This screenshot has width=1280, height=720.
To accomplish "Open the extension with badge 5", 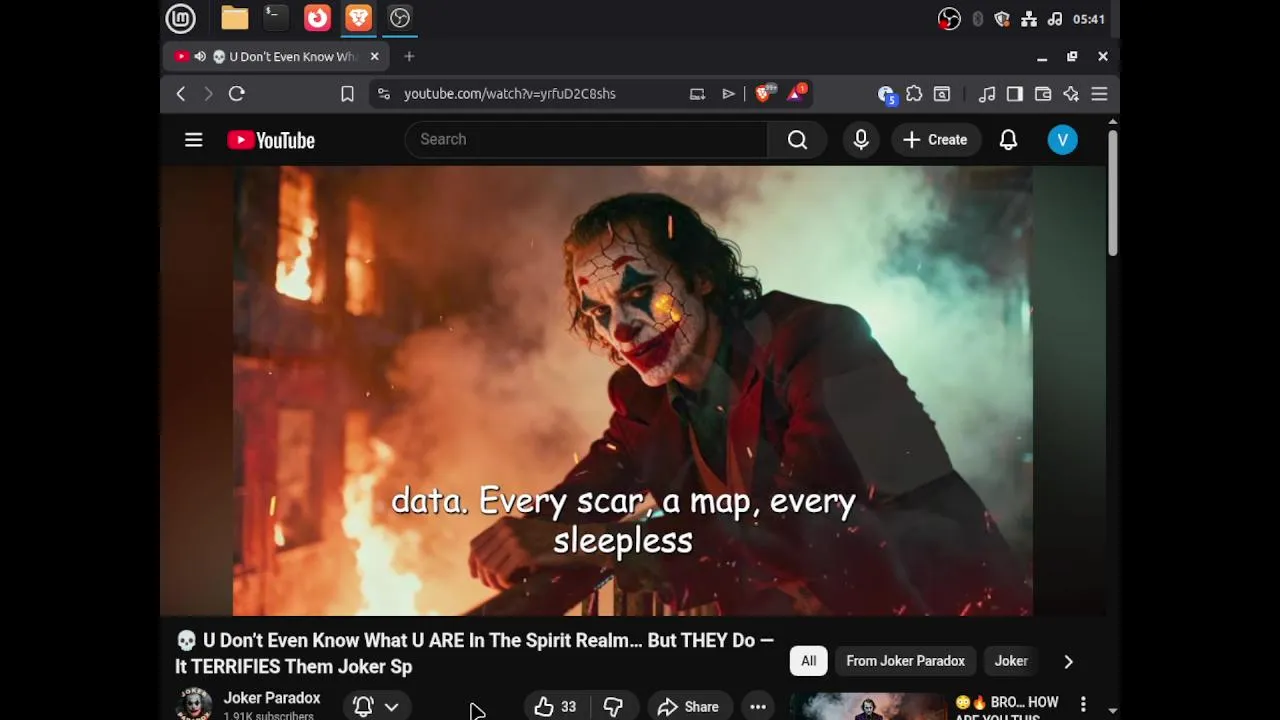I will tap(886, 95).
